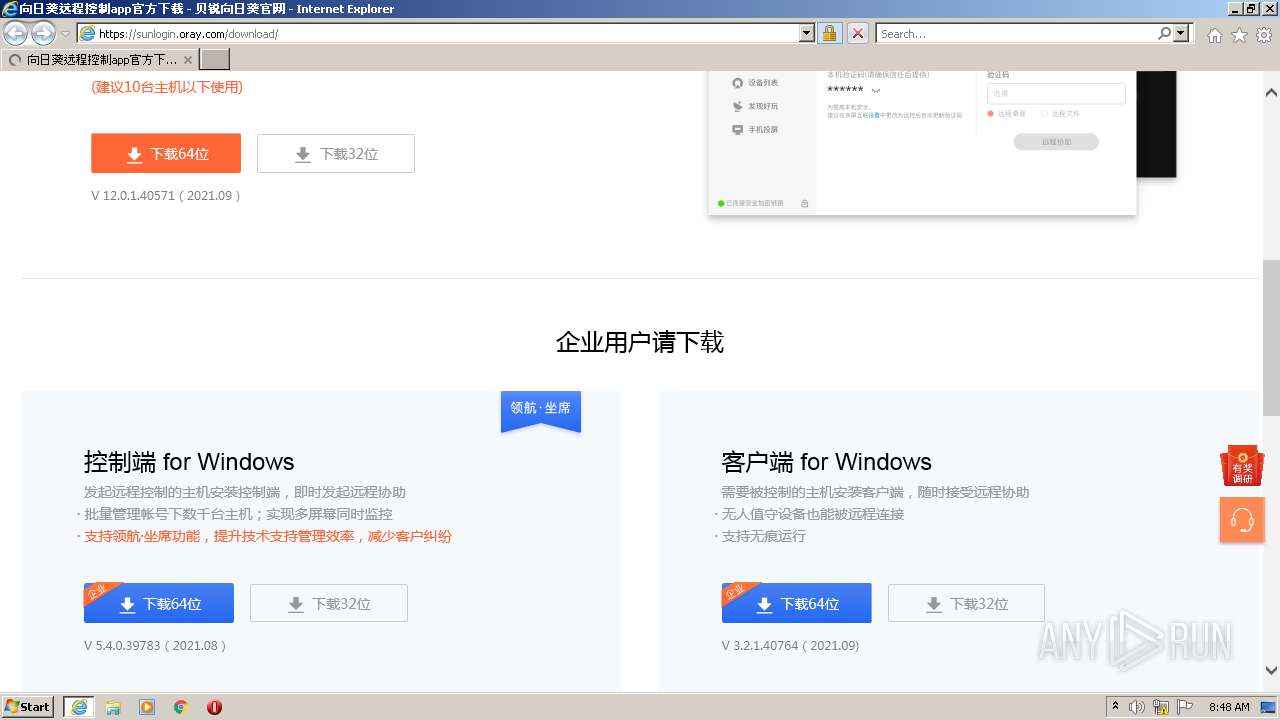Open the Tools gear icon
Viewport: 1280px width, 720px height.
click(x=1264, y=35)
